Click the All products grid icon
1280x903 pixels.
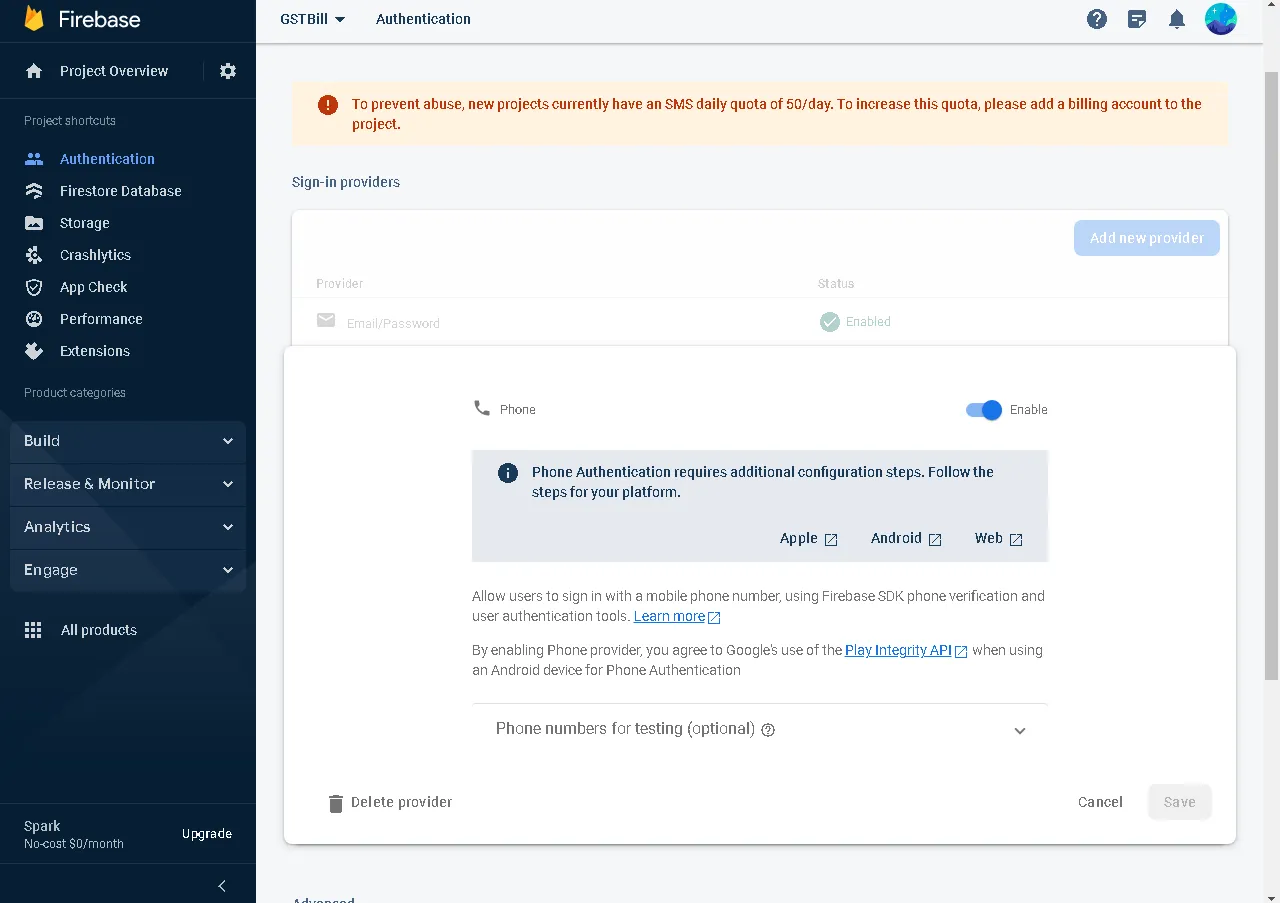coord(33,630)
